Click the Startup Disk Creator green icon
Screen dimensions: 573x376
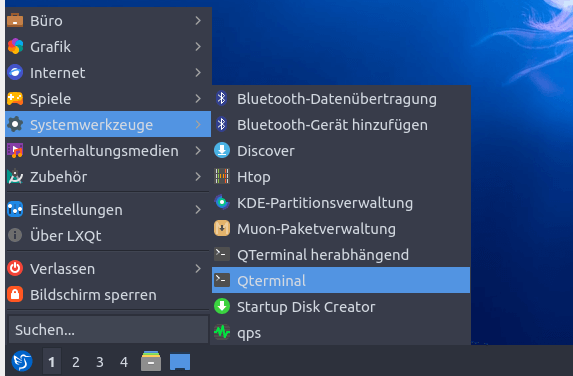222,306
